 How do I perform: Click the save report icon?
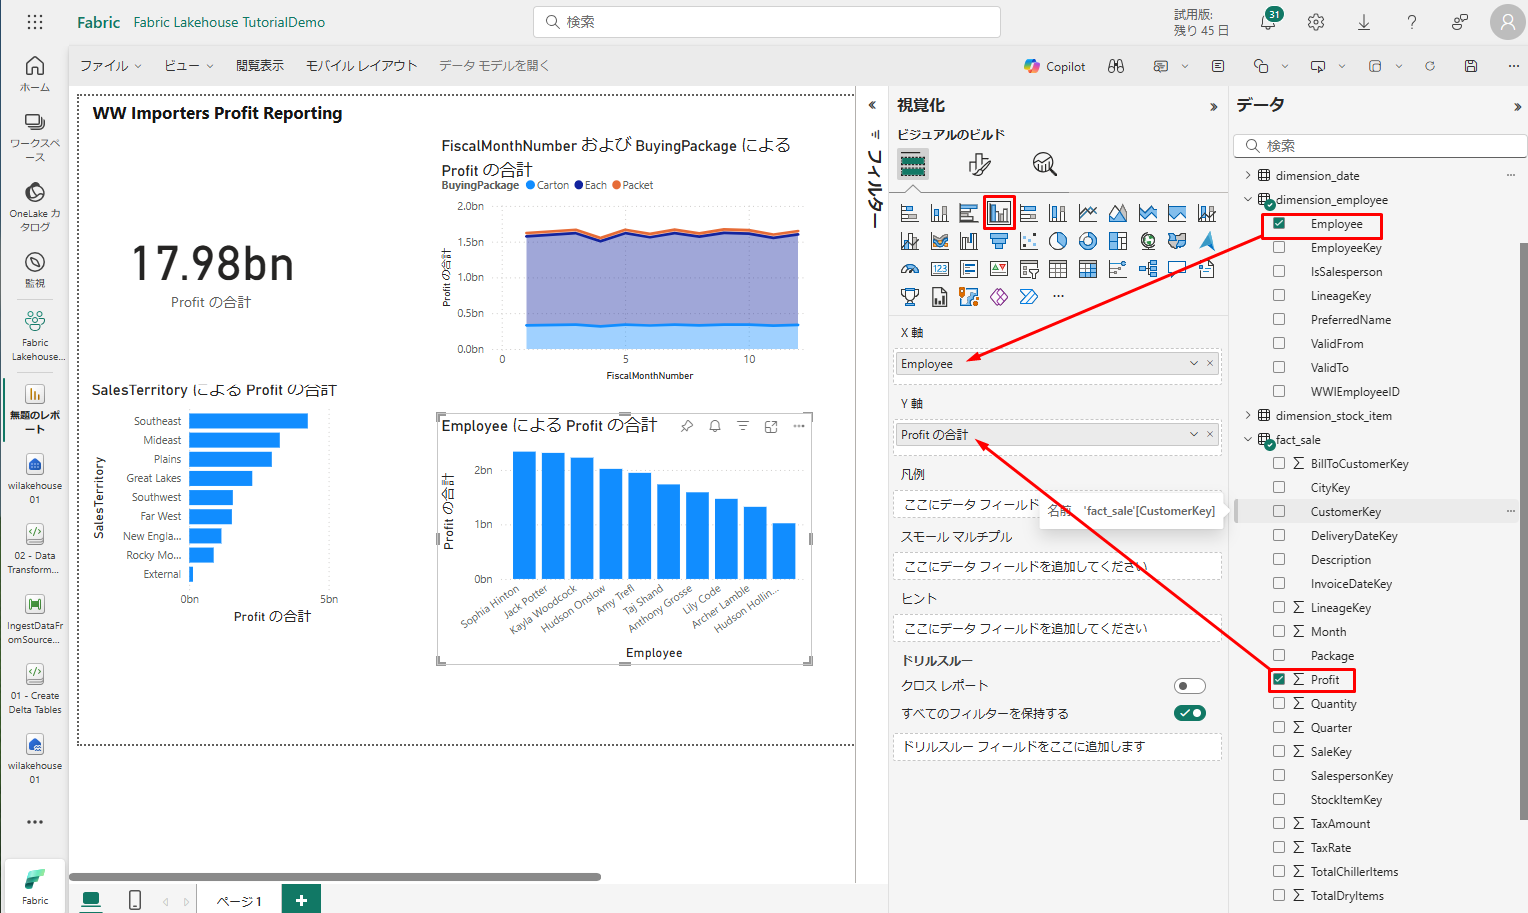(1470, 66)
